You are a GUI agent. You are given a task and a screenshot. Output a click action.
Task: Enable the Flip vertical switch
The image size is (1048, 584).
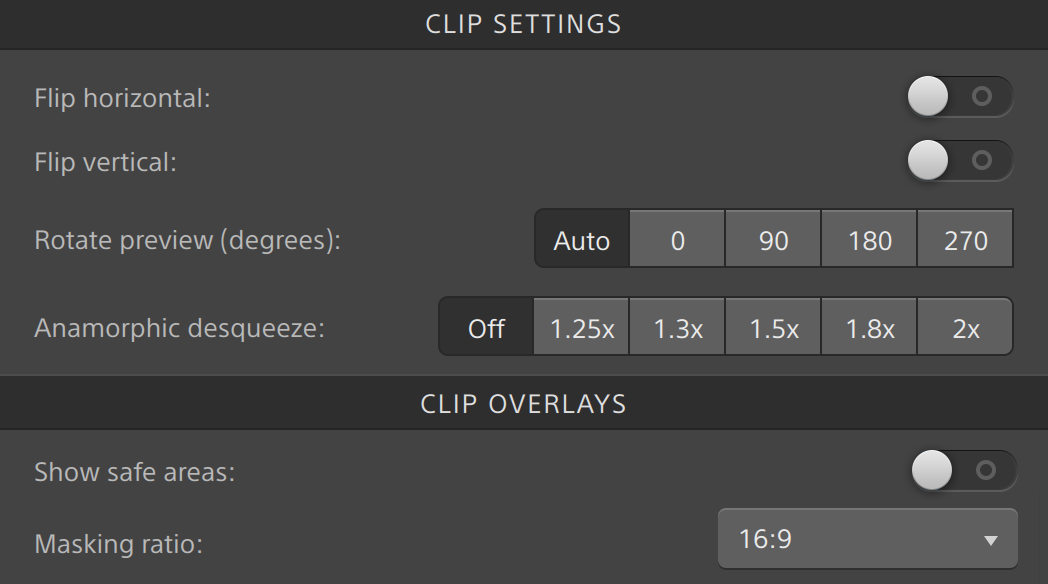pyautogui.click(x=959, y=160)
